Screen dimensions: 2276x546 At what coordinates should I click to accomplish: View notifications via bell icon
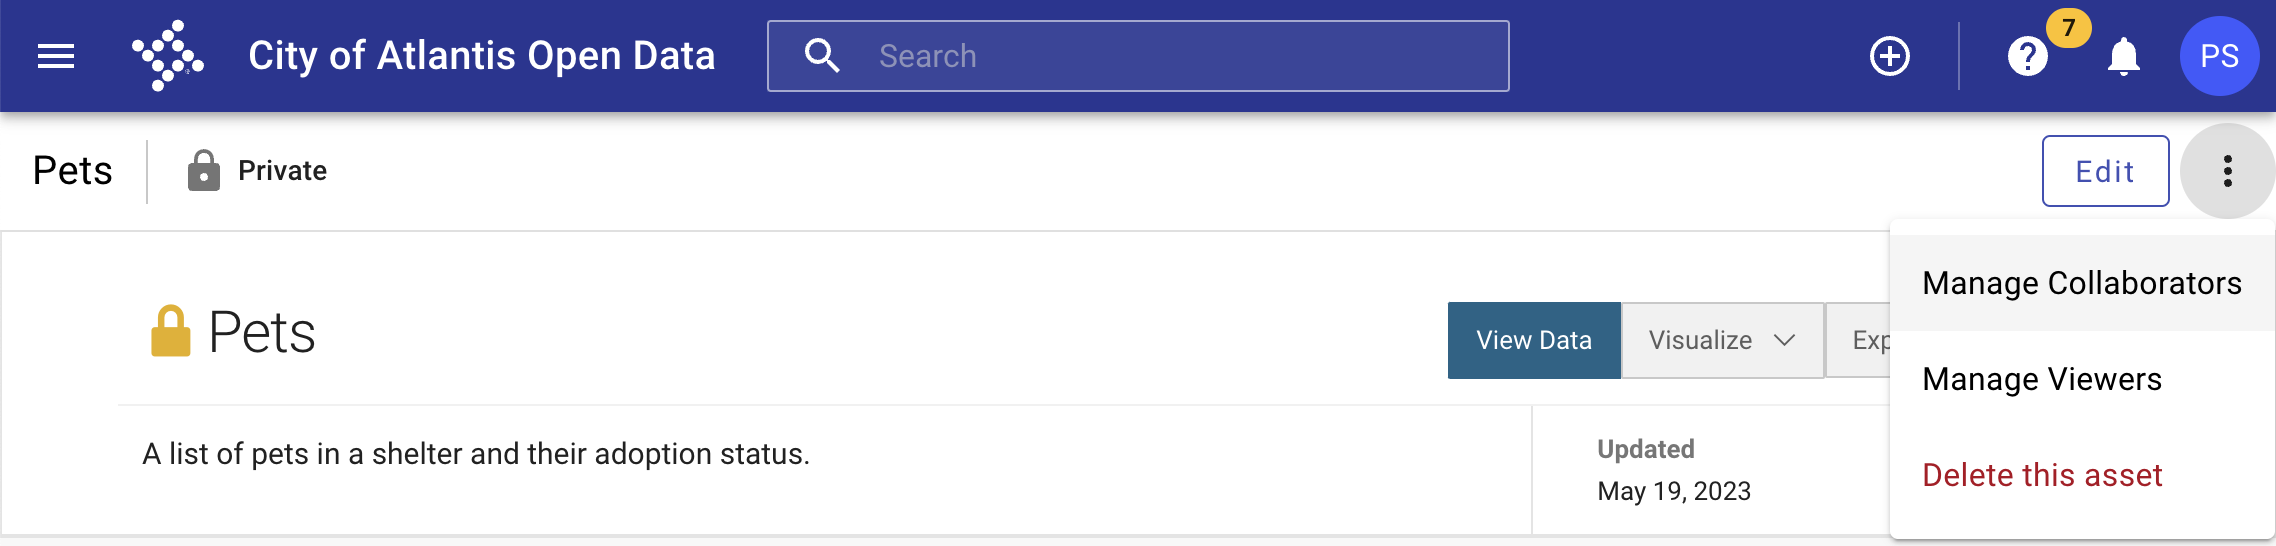(2123, 56)
